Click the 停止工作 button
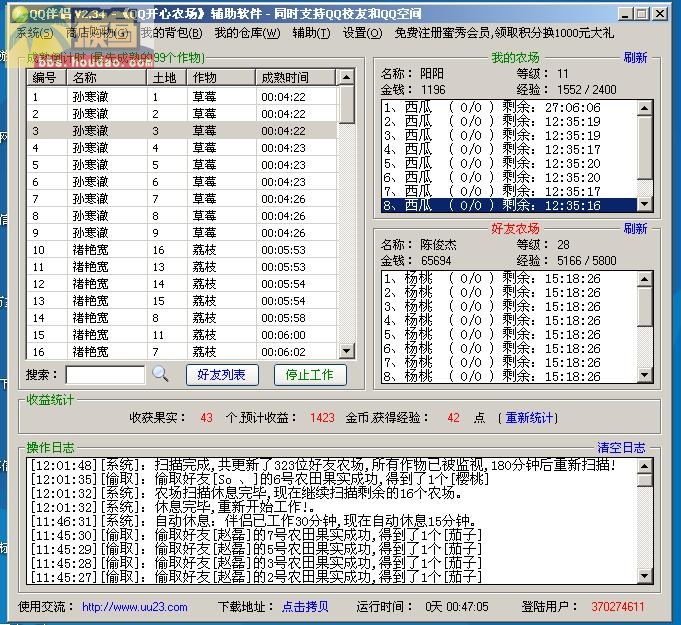The image size is (681, 625). (310, 374)
